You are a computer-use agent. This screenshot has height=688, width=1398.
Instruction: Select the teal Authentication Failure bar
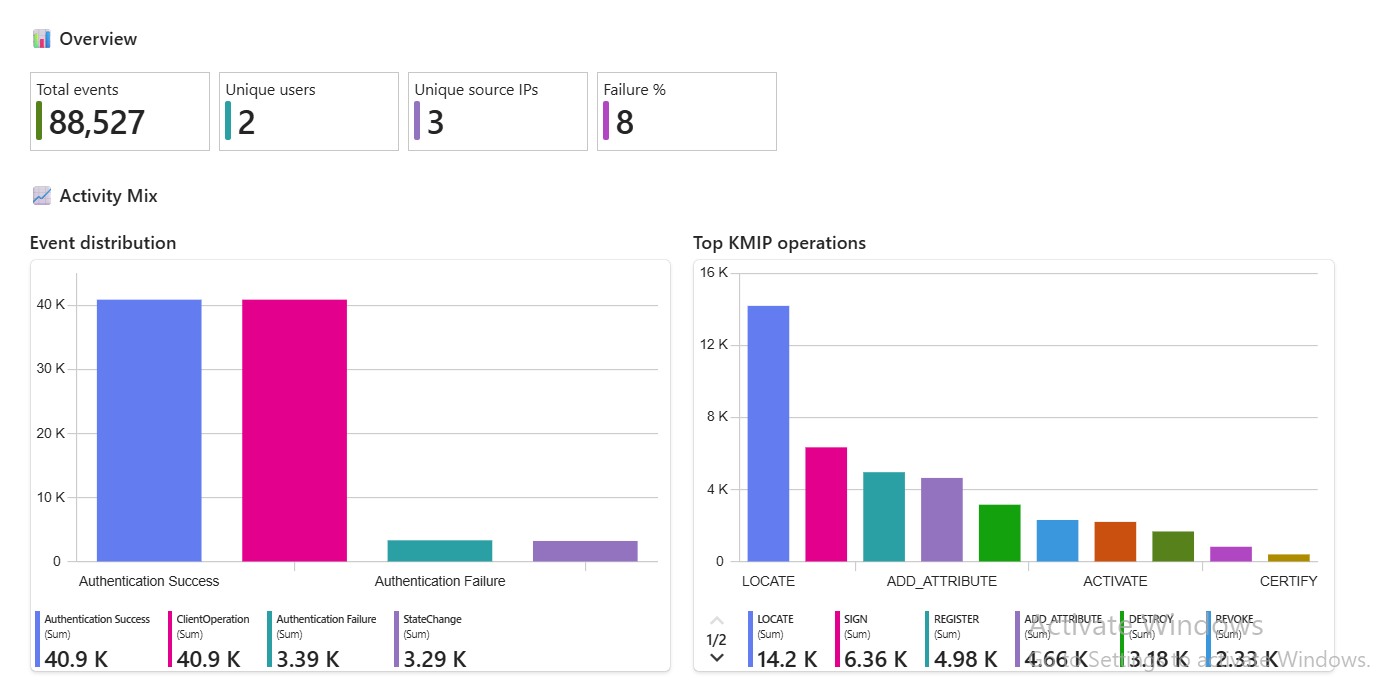440,550
